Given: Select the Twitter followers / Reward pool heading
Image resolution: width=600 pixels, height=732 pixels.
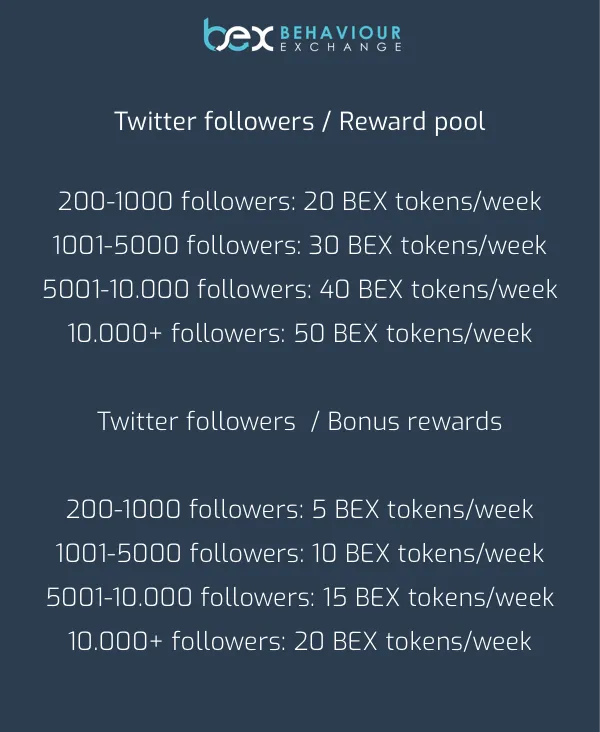Looking at the screenshot, I should [x=300, y=122].
